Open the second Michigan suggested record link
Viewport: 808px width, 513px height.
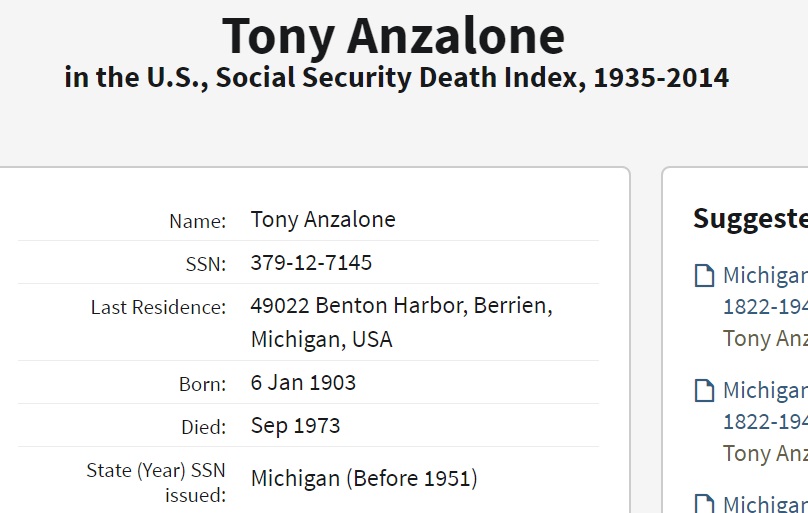pos(765,390)
